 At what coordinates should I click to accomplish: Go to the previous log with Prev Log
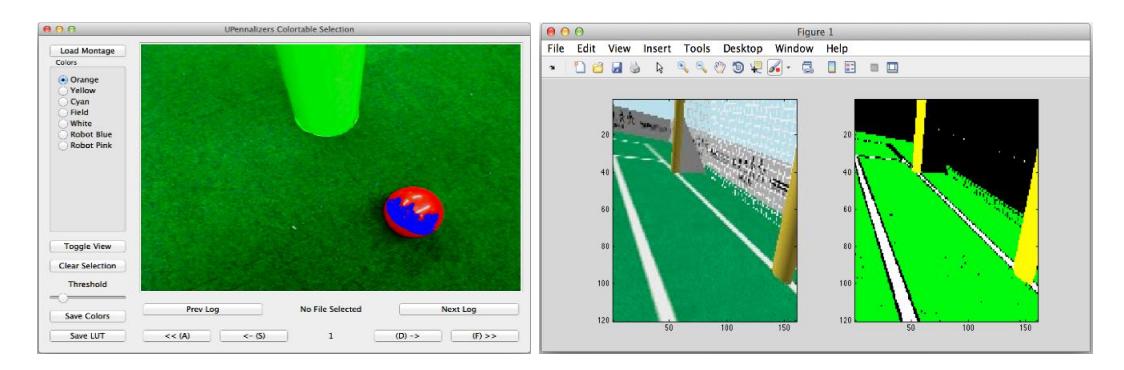(203, 309)
